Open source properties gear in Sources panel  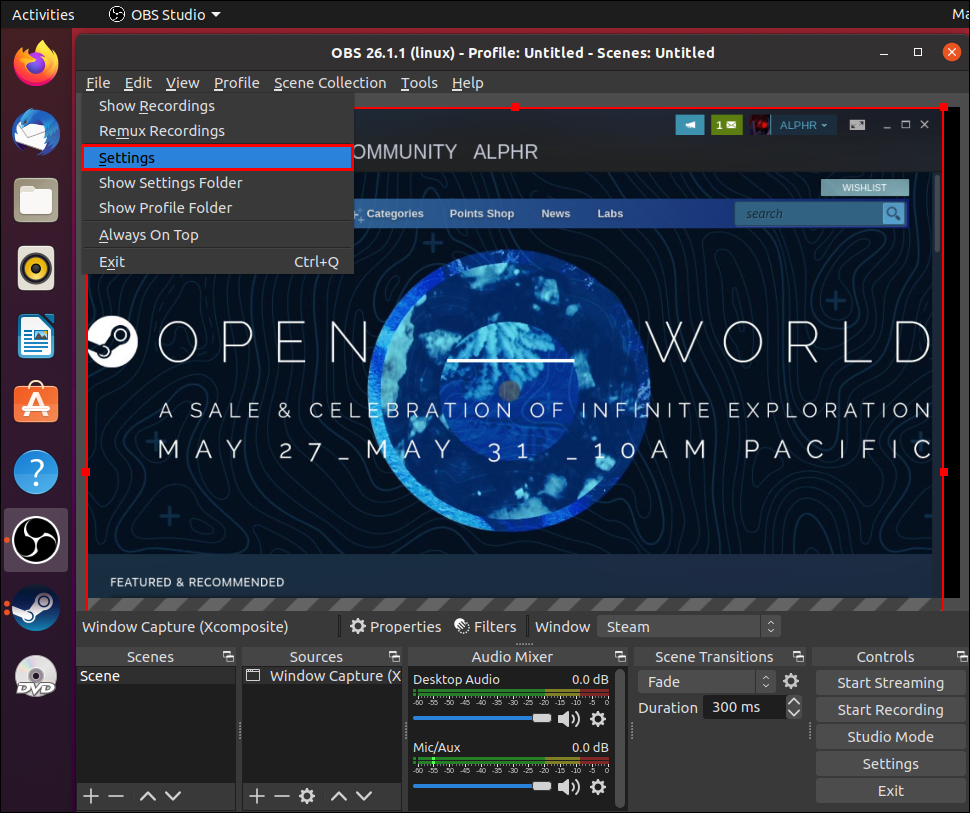[x=307, y=796]
